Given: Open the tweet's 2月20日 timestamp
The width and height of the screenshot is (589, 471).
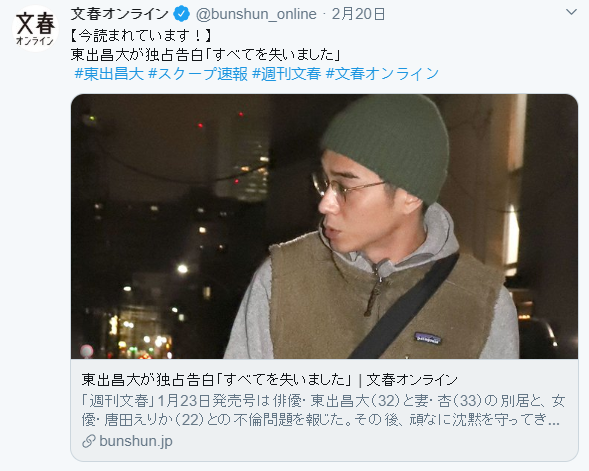Looking at the screenshot, I should pos(358,14).
